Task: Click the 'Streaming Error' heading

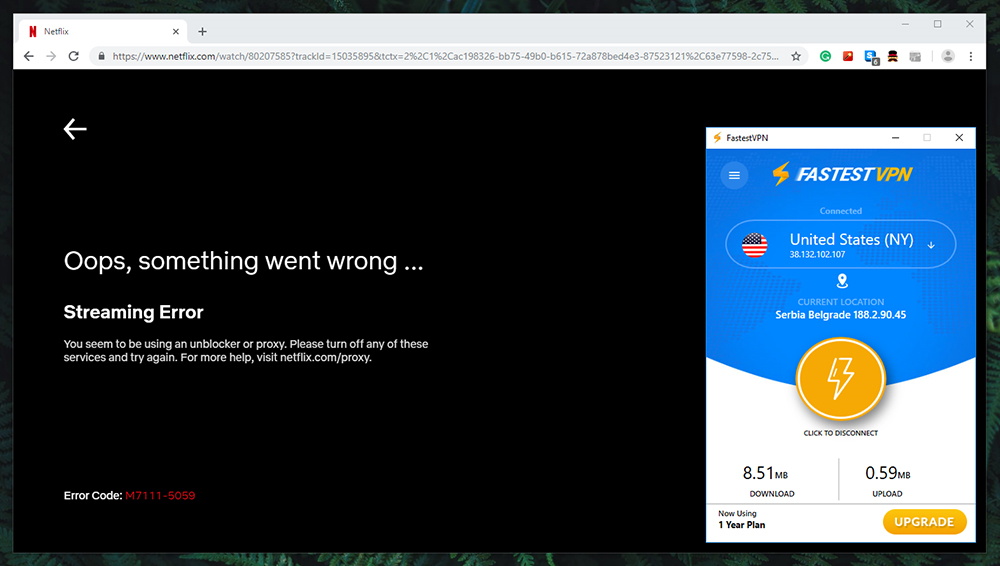Action: [x=133, y=312]
